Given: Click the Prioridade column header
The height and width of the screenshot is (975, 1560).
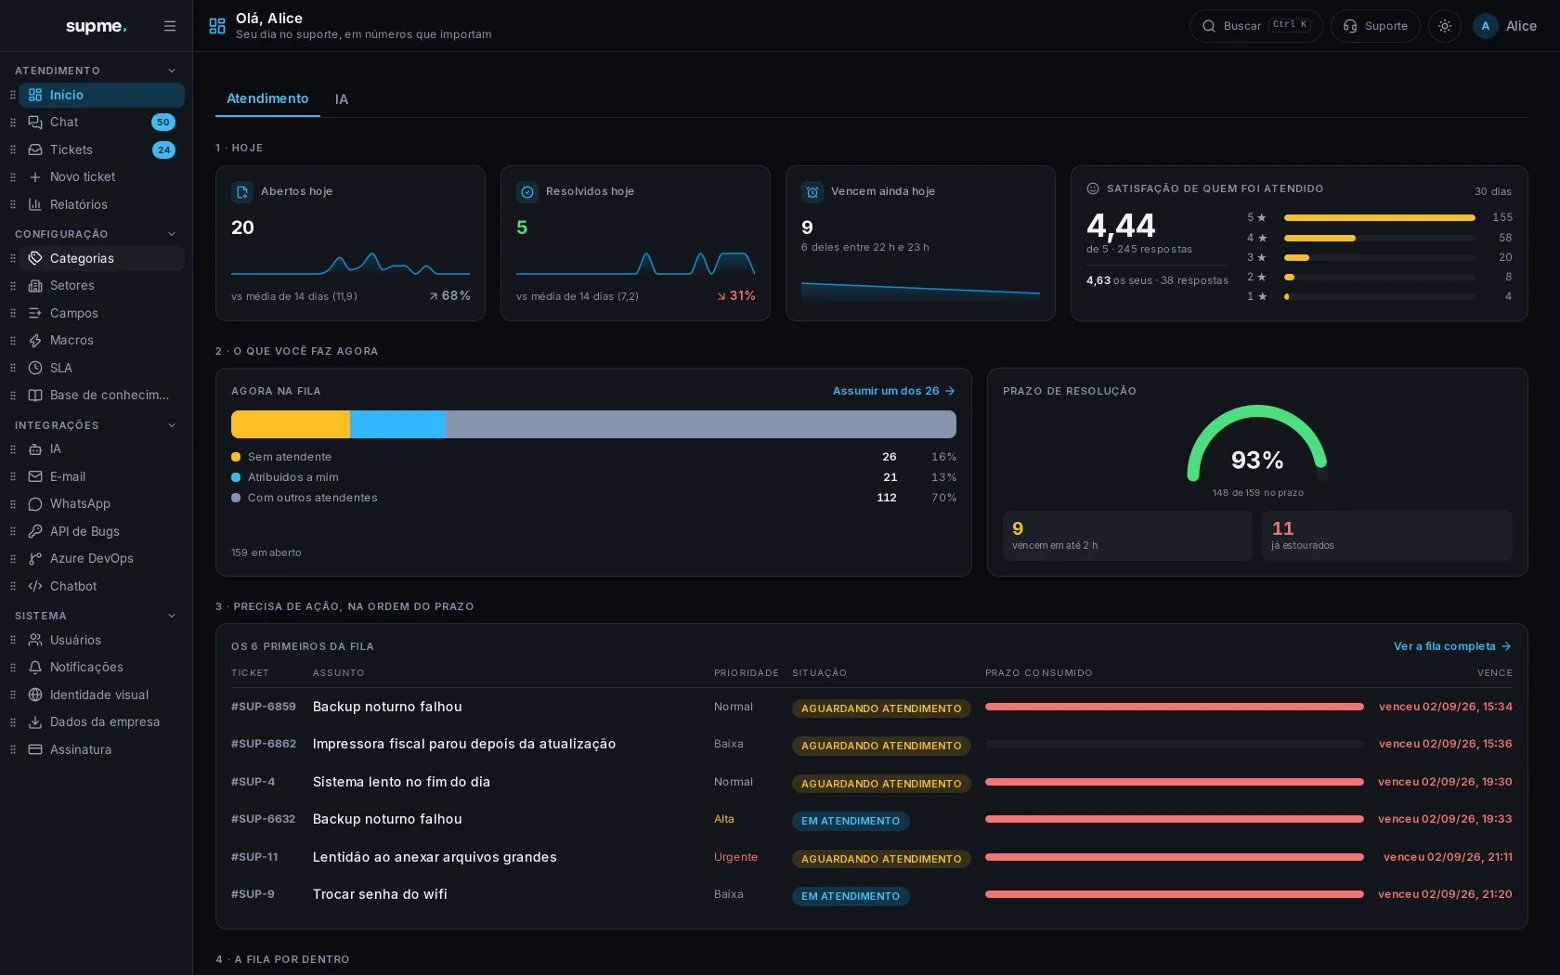Looking at the screenshot, I should pyautogui.click(x=746, y=673).
